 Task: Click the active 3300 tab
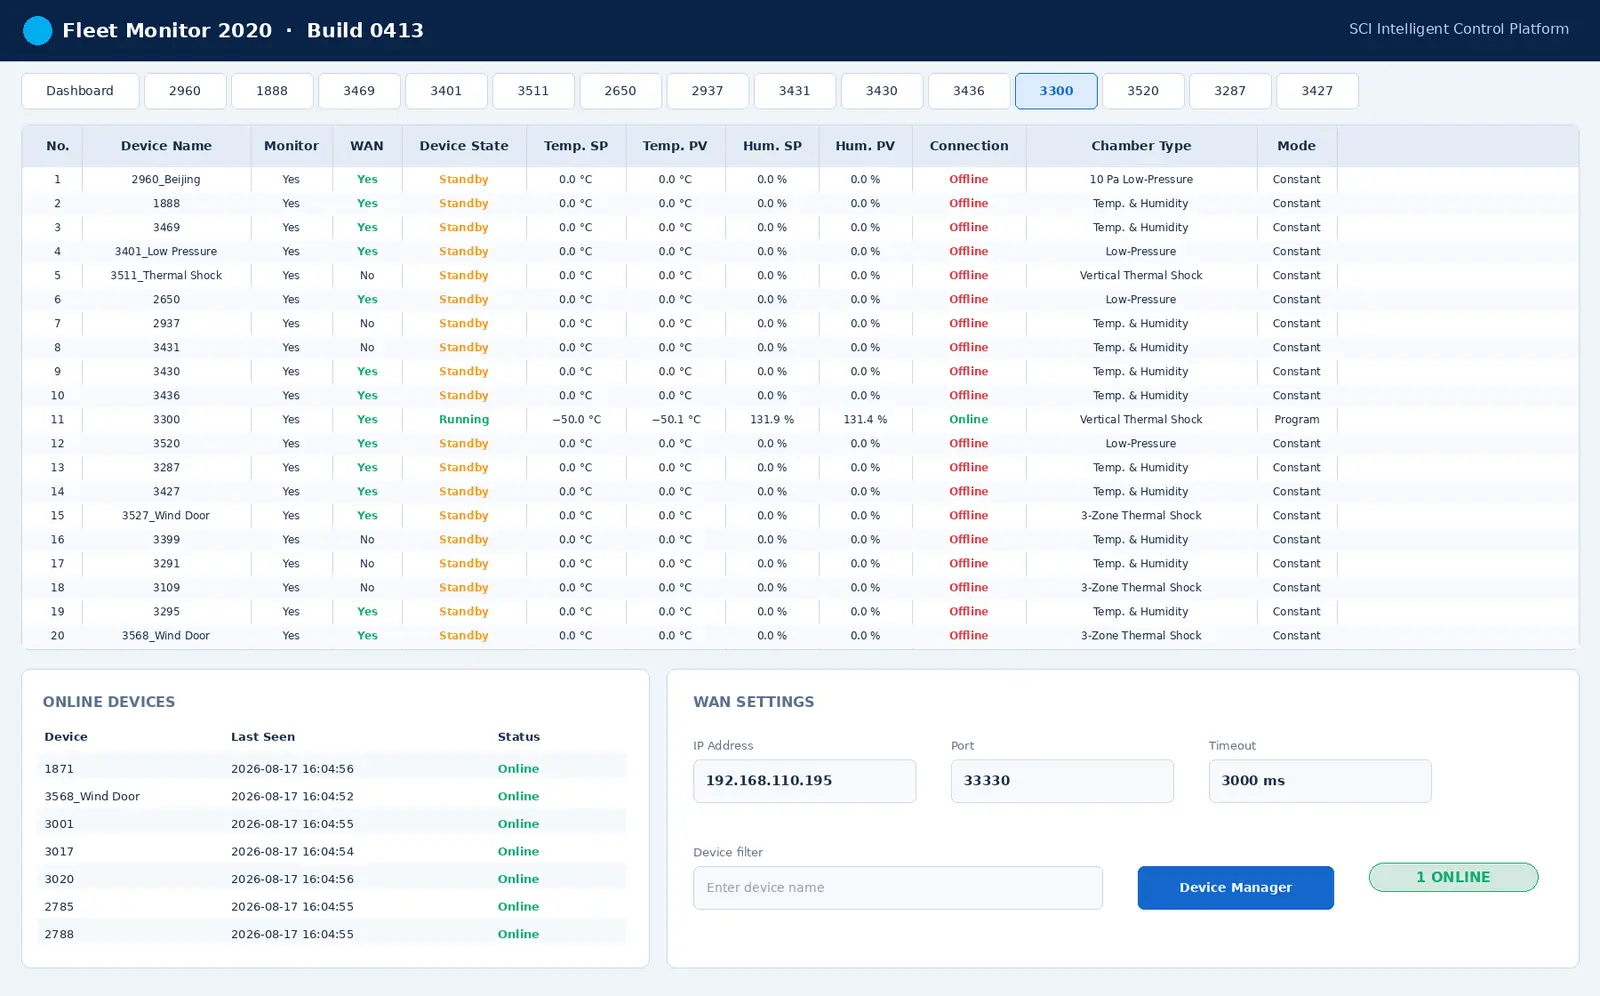coord(1056,91)
